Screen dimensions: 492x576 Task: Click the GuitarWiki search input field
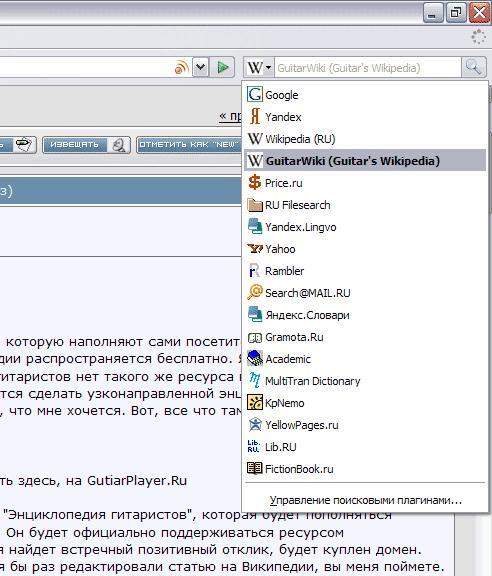(367, 68)
